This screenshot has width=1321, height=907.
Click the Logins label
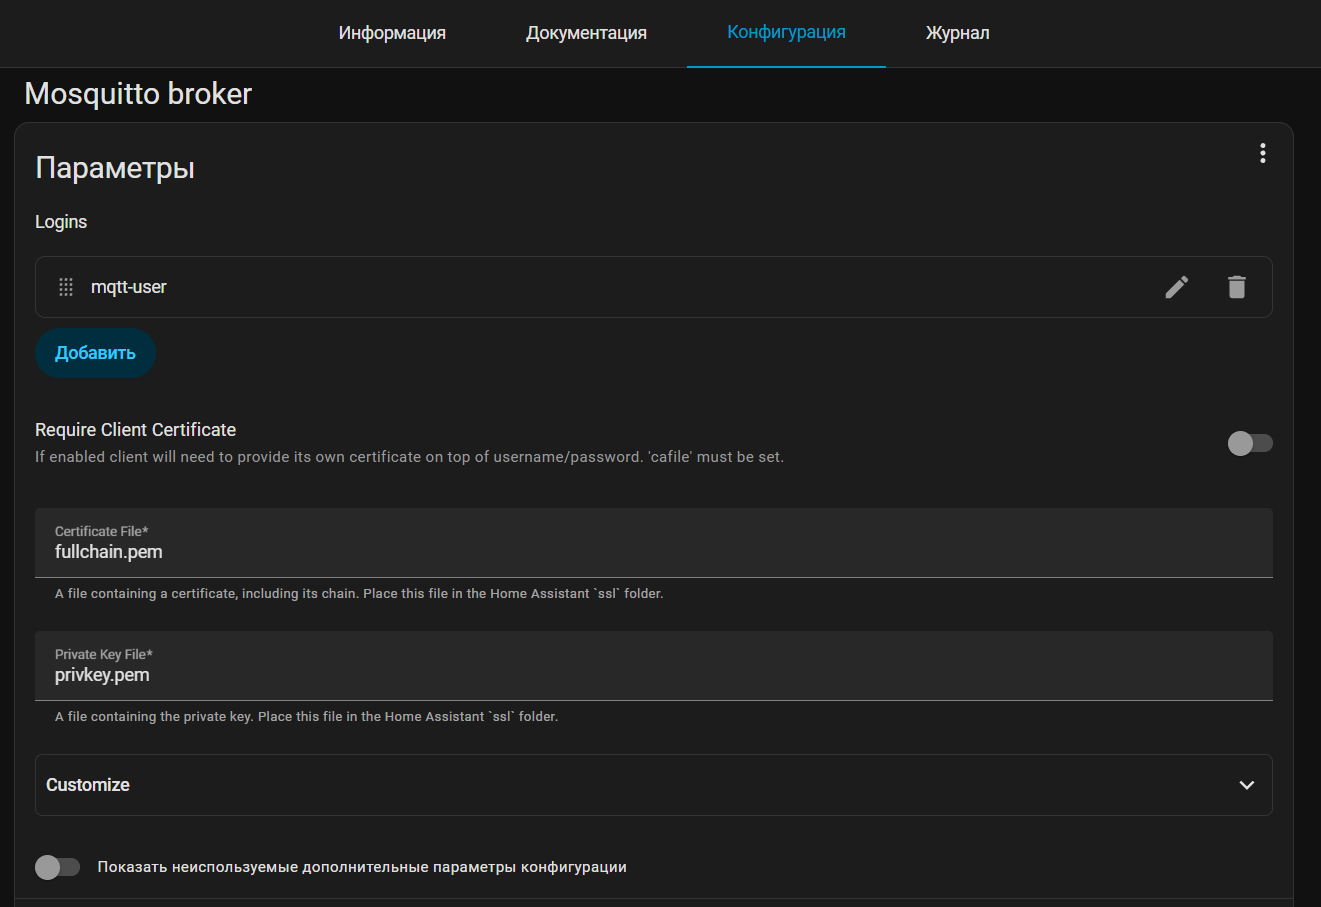pos(61,222)
